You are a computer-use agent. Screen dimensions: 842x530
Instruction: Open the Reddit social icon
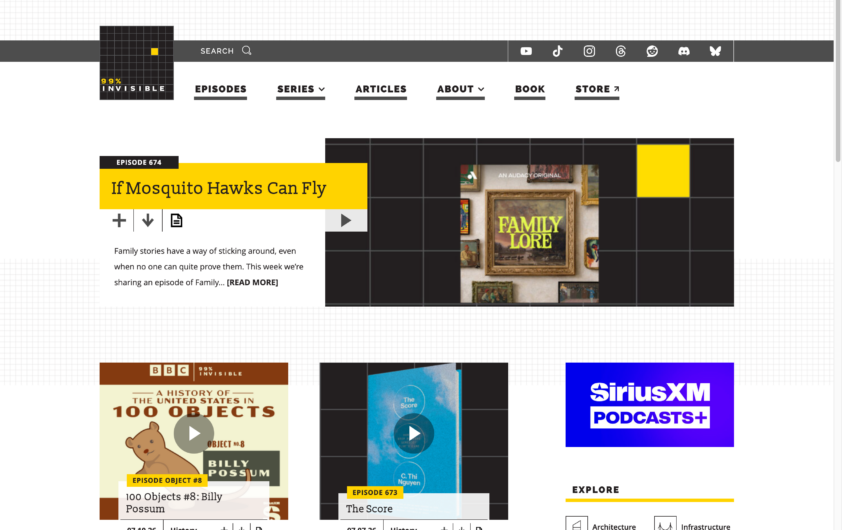tap(652, 51)
